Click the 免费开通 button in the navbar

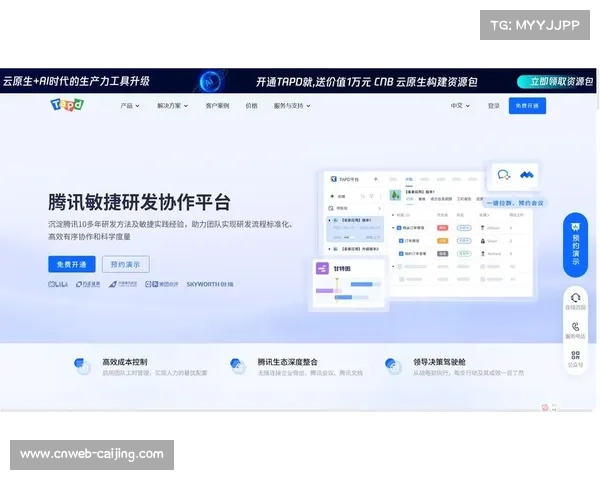(x=527, y=106)
